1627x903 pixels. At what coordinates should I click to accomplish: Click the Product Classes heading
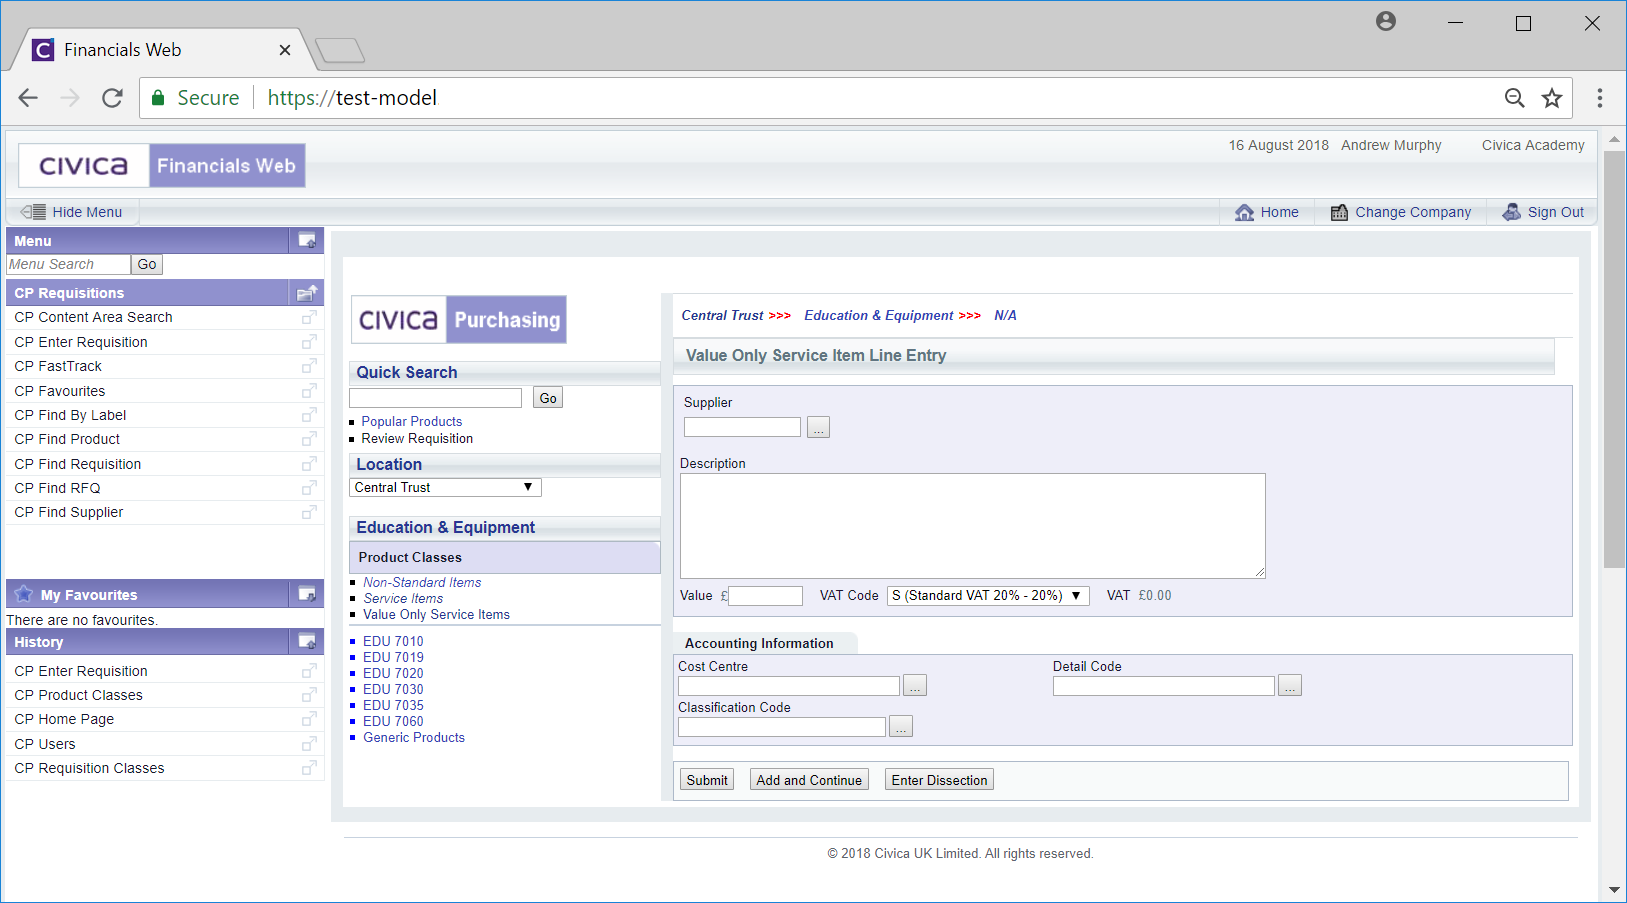(410, 557)
